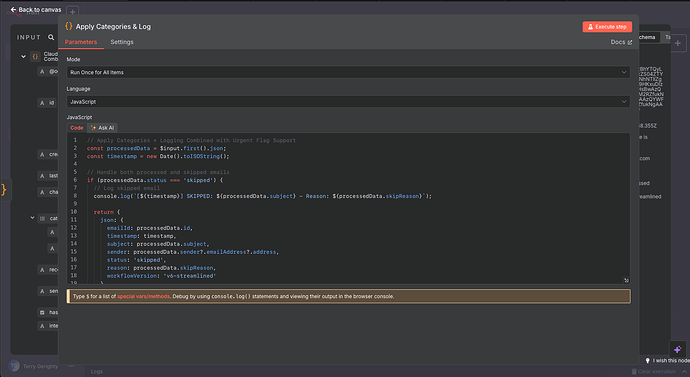Switch to the Ask AI tab

pos(103,128)
